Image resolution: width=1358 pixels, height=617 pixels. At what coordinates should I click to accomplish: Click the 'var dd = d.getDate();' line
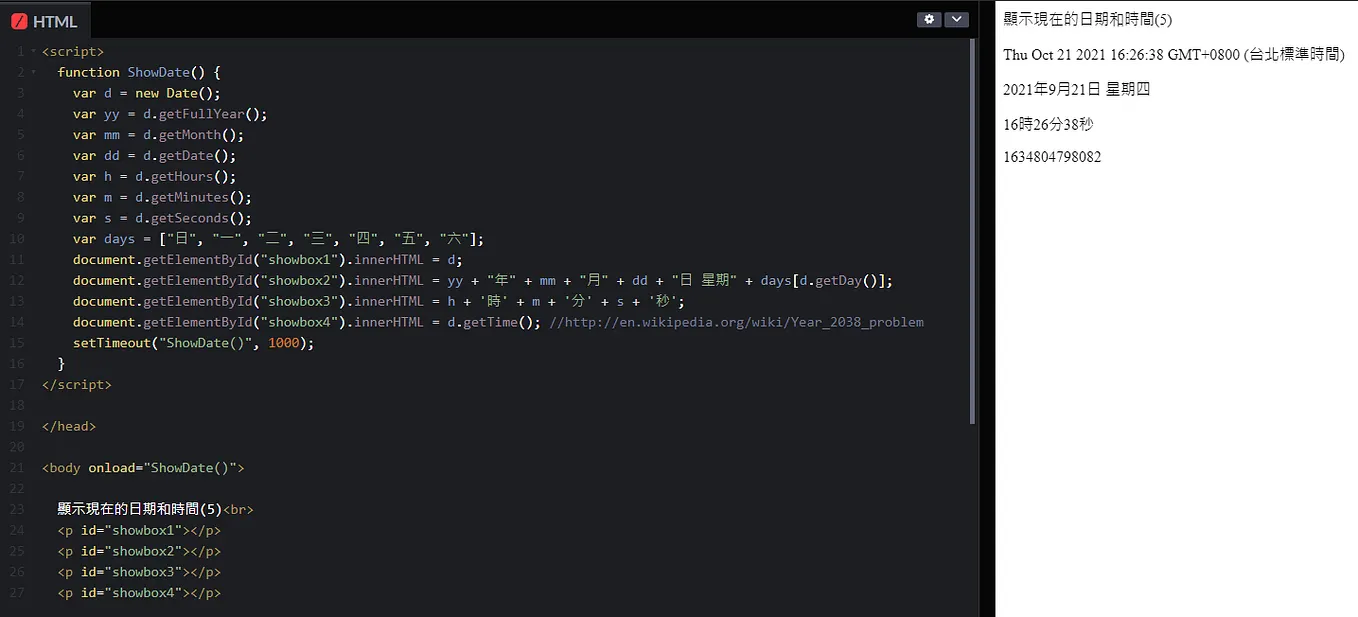[x=154, y=156]
